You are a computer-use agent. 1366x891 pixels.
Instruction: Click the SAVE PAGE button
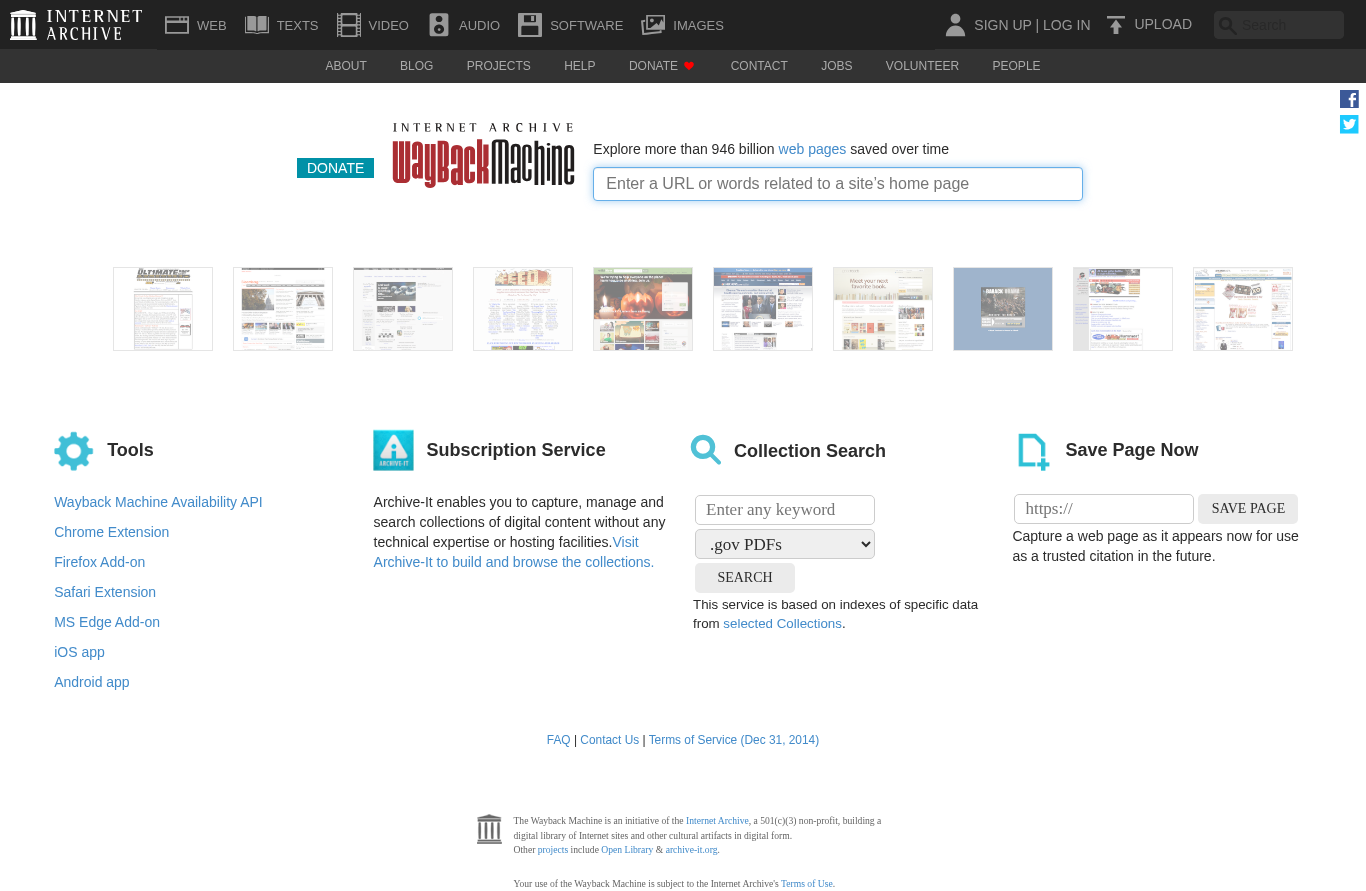point(1248,509)
